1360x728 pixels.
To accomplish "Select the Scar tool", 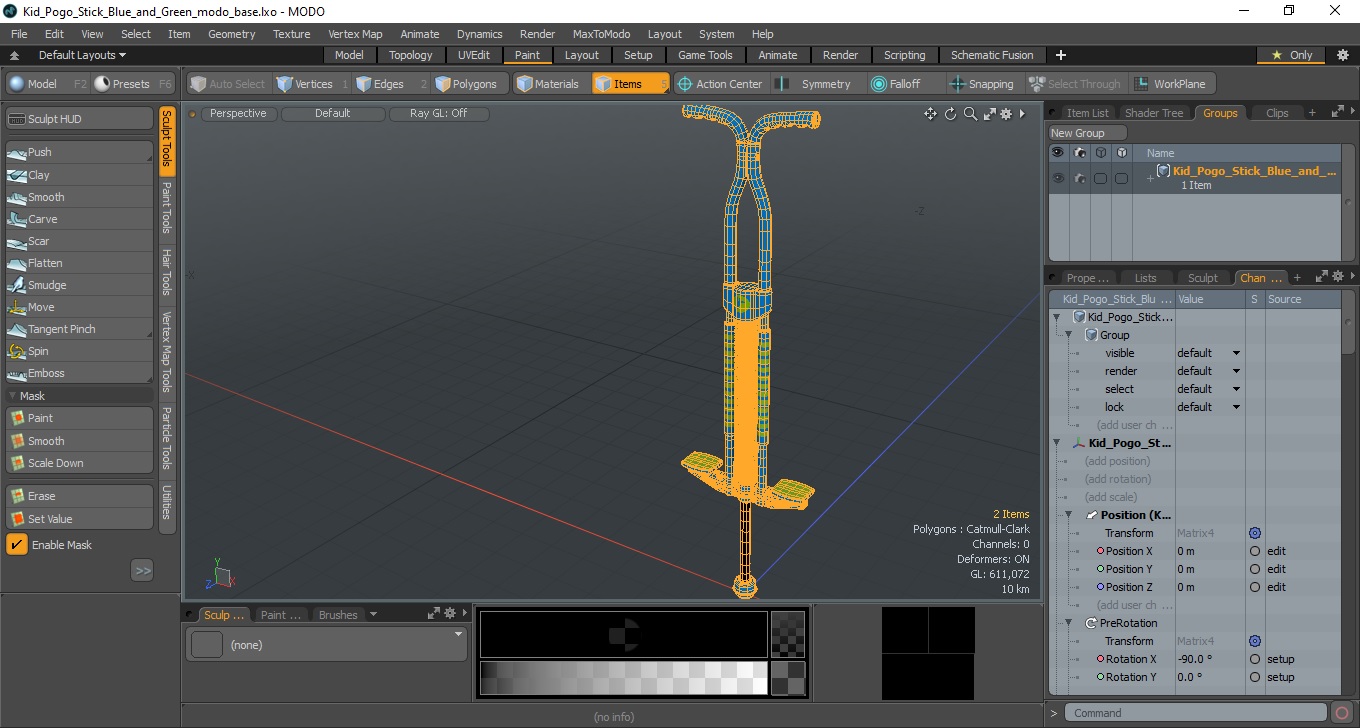I will (x=80, y=241).
